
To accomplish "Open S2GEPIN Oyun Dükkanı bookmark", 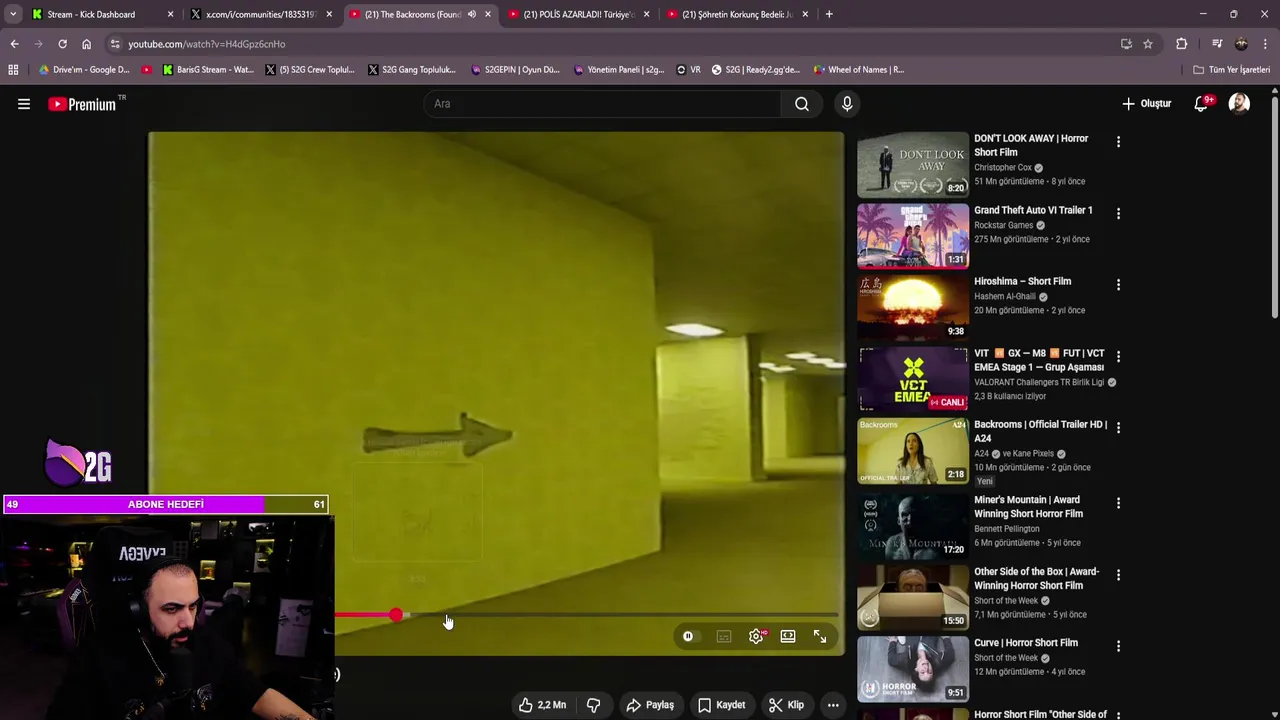I will pos(515,70).
